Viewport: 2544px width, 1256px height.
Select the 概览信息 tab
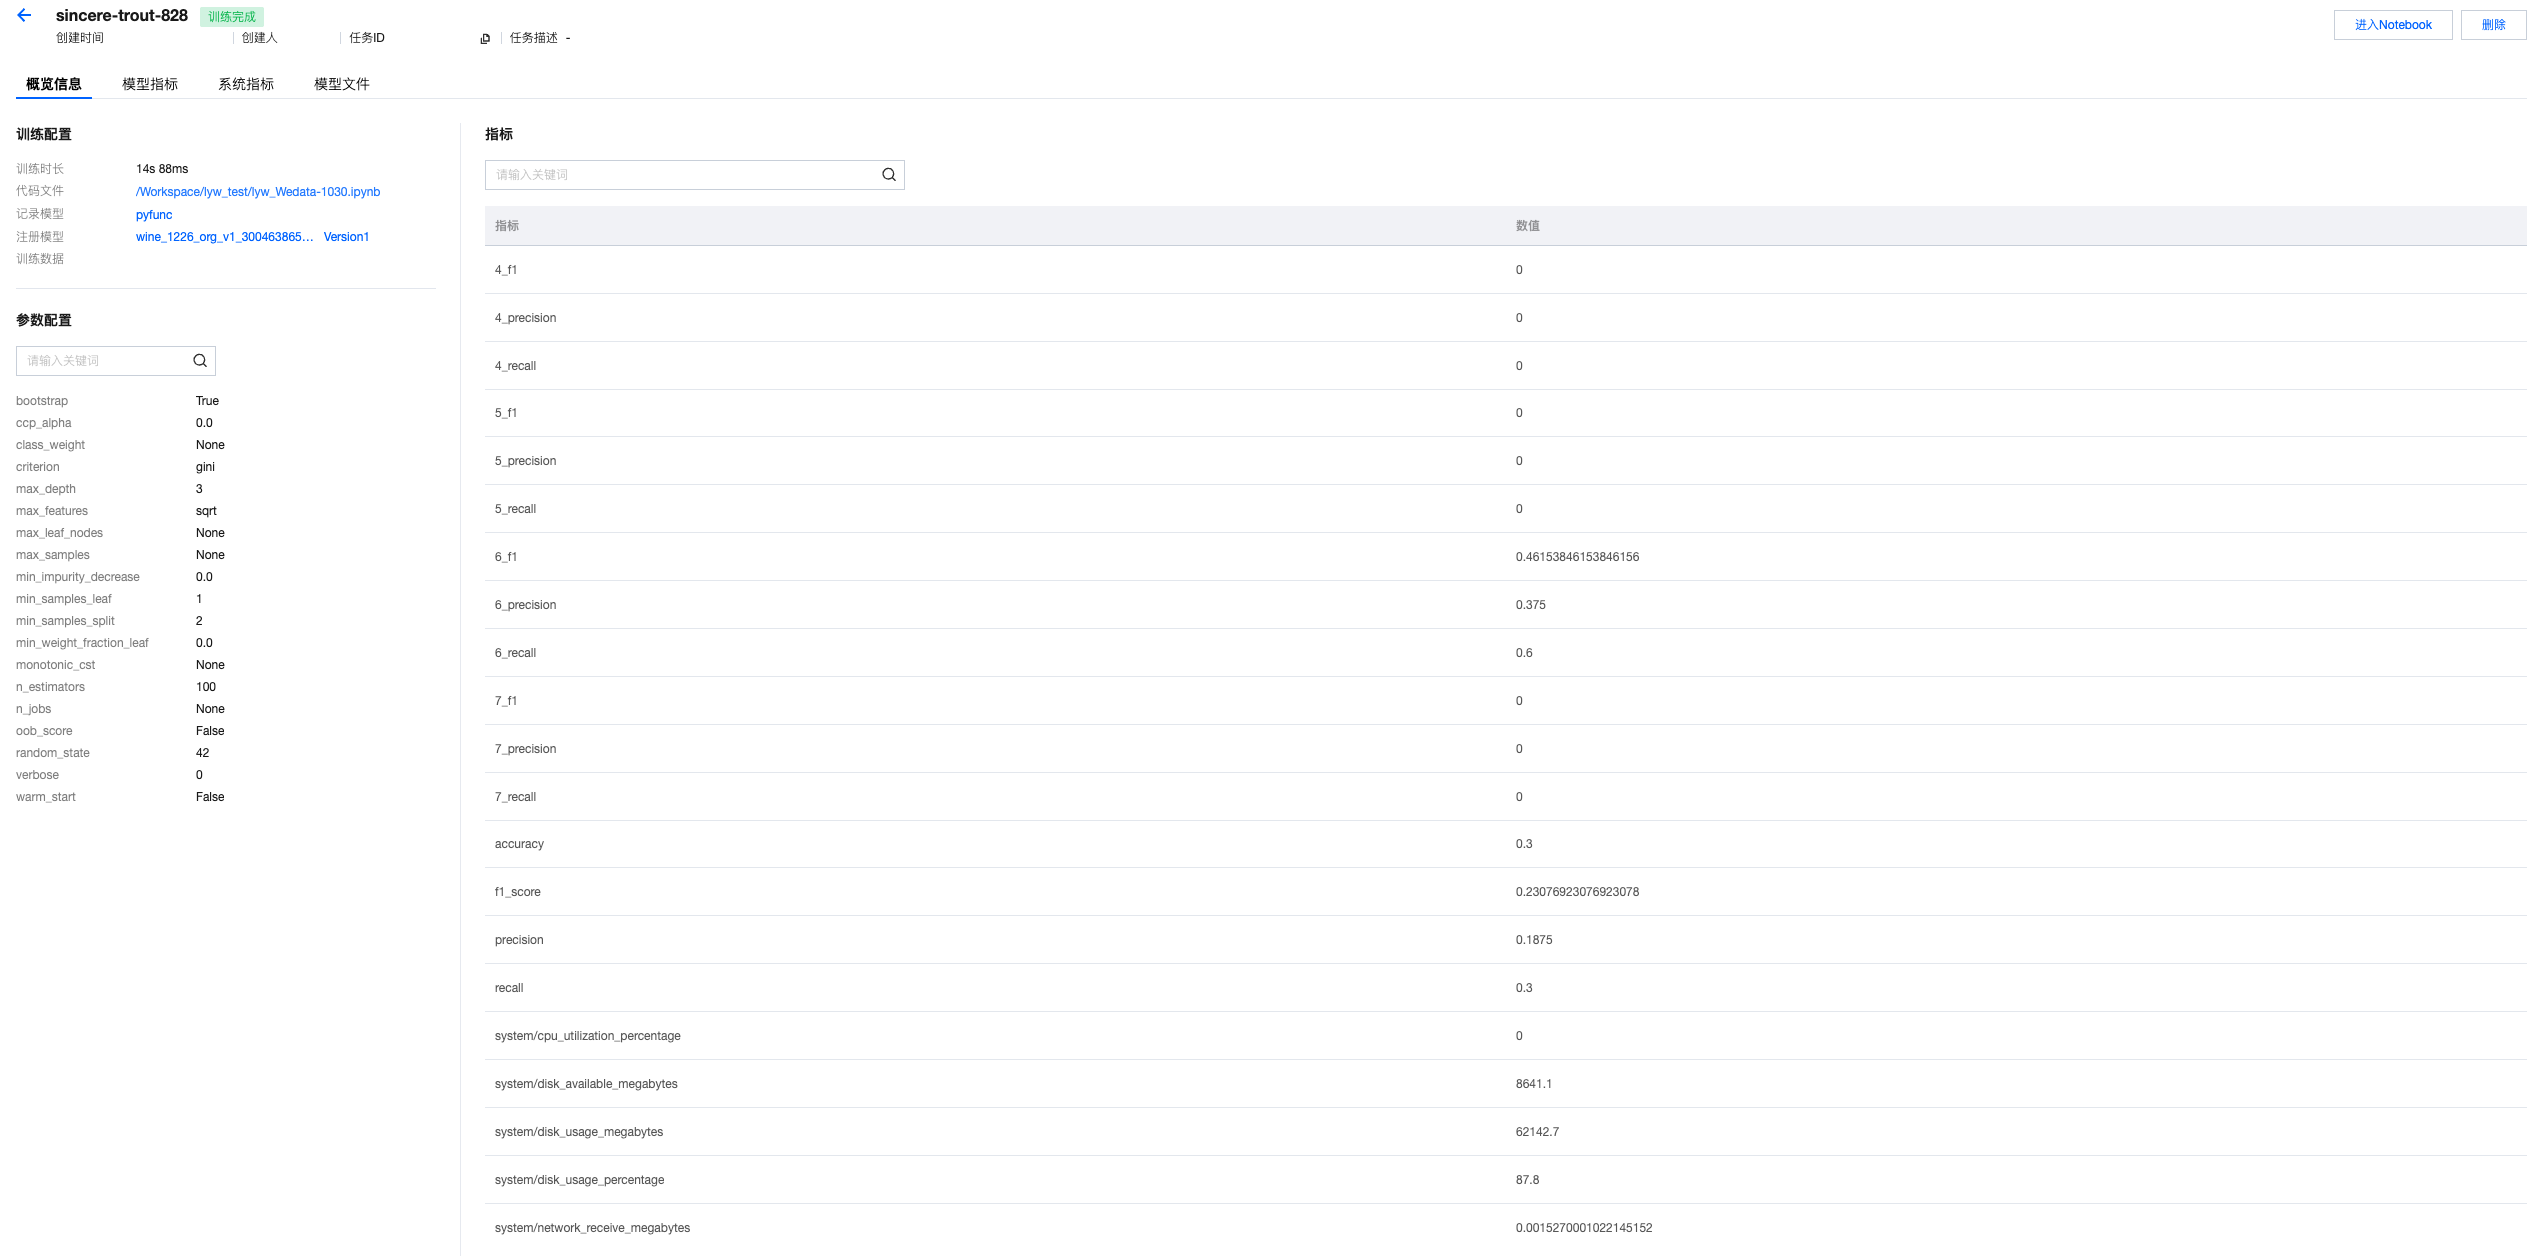pyautogui.click(x=54, y=84)
